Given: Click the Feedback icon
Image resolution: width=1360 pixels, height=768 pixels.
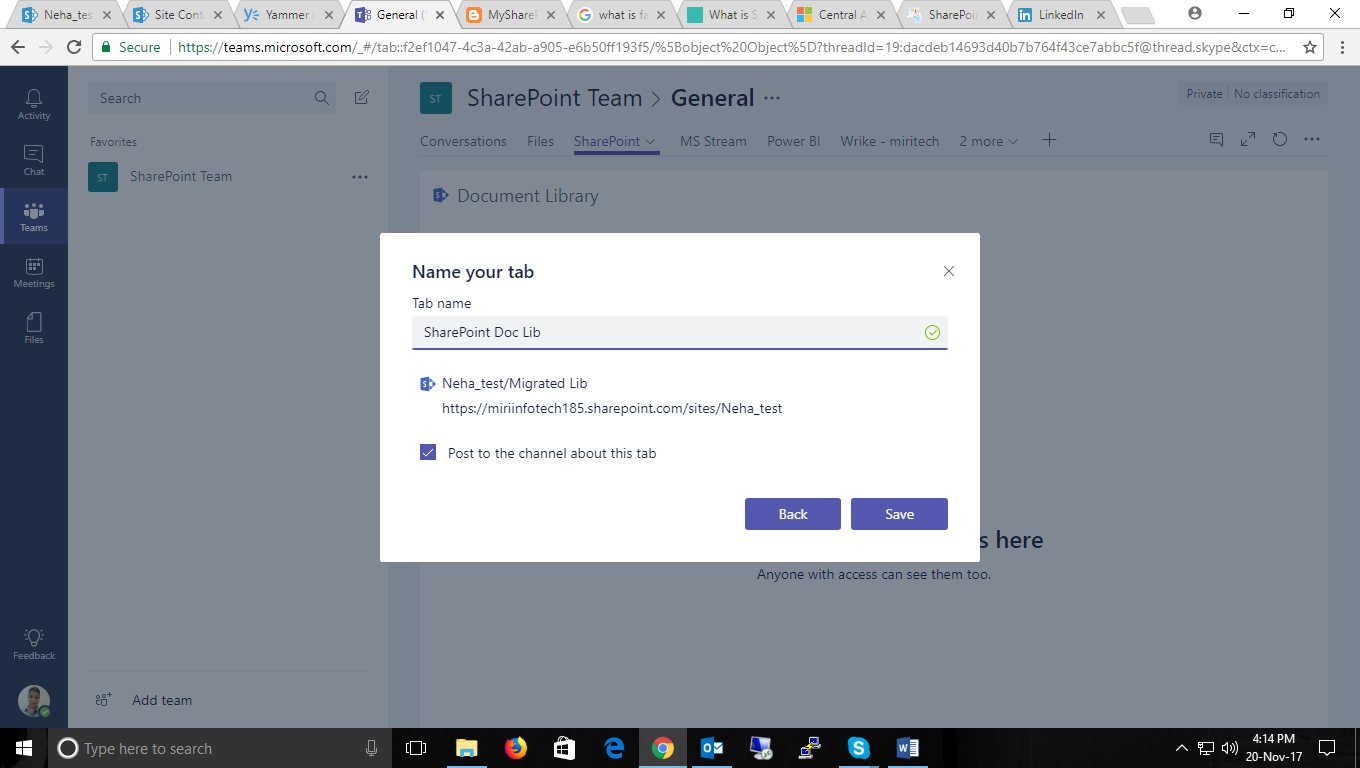Looking at the screenshot, I should 33,640.
